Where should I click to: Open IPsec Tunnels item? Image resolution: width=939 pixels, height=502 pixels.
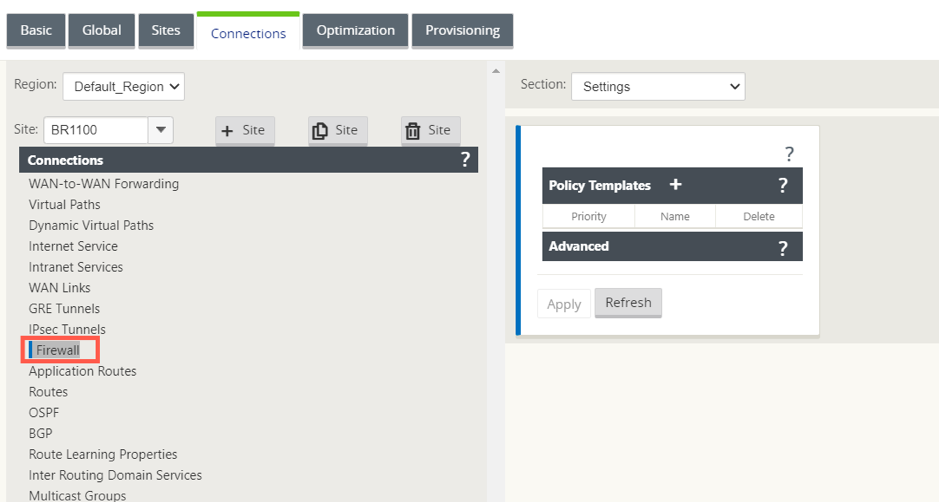click(x=67, y=329)
